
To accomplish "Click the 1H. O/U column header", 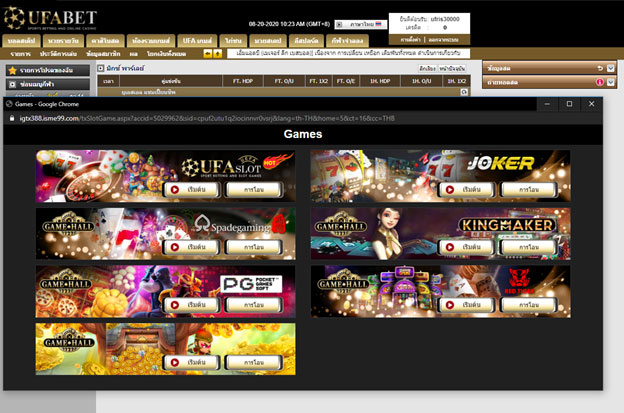I will [421, 81].
